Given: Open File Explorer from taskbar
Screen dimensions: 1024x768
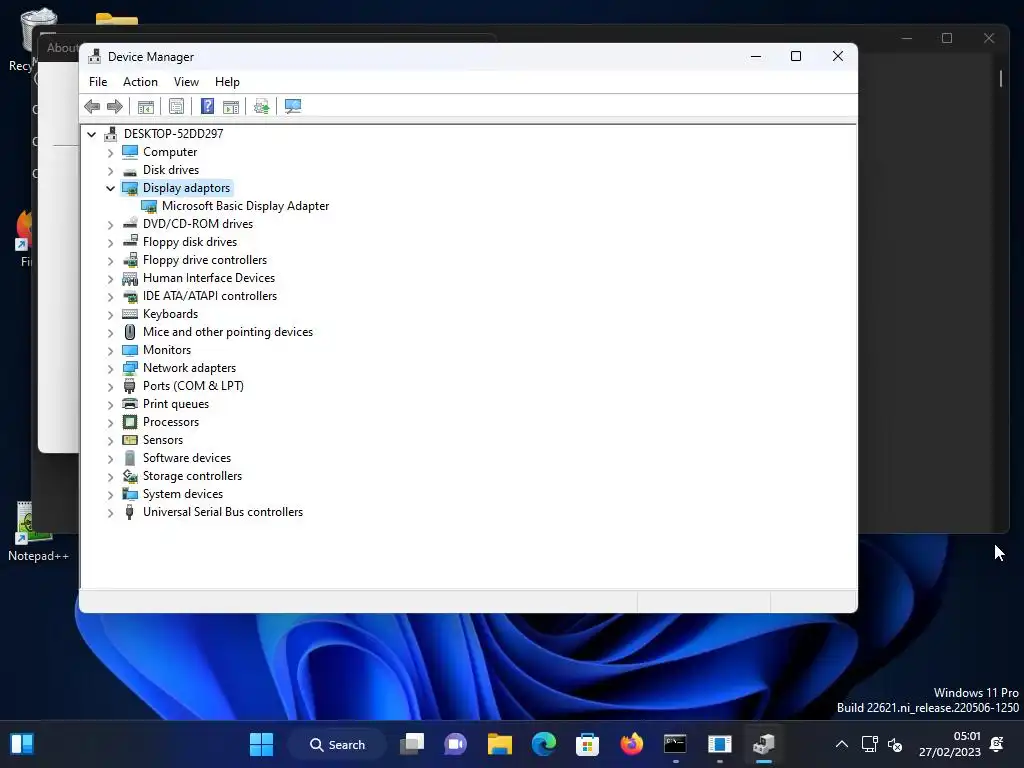Looking at the screenshot, I should tap(500, 744).
